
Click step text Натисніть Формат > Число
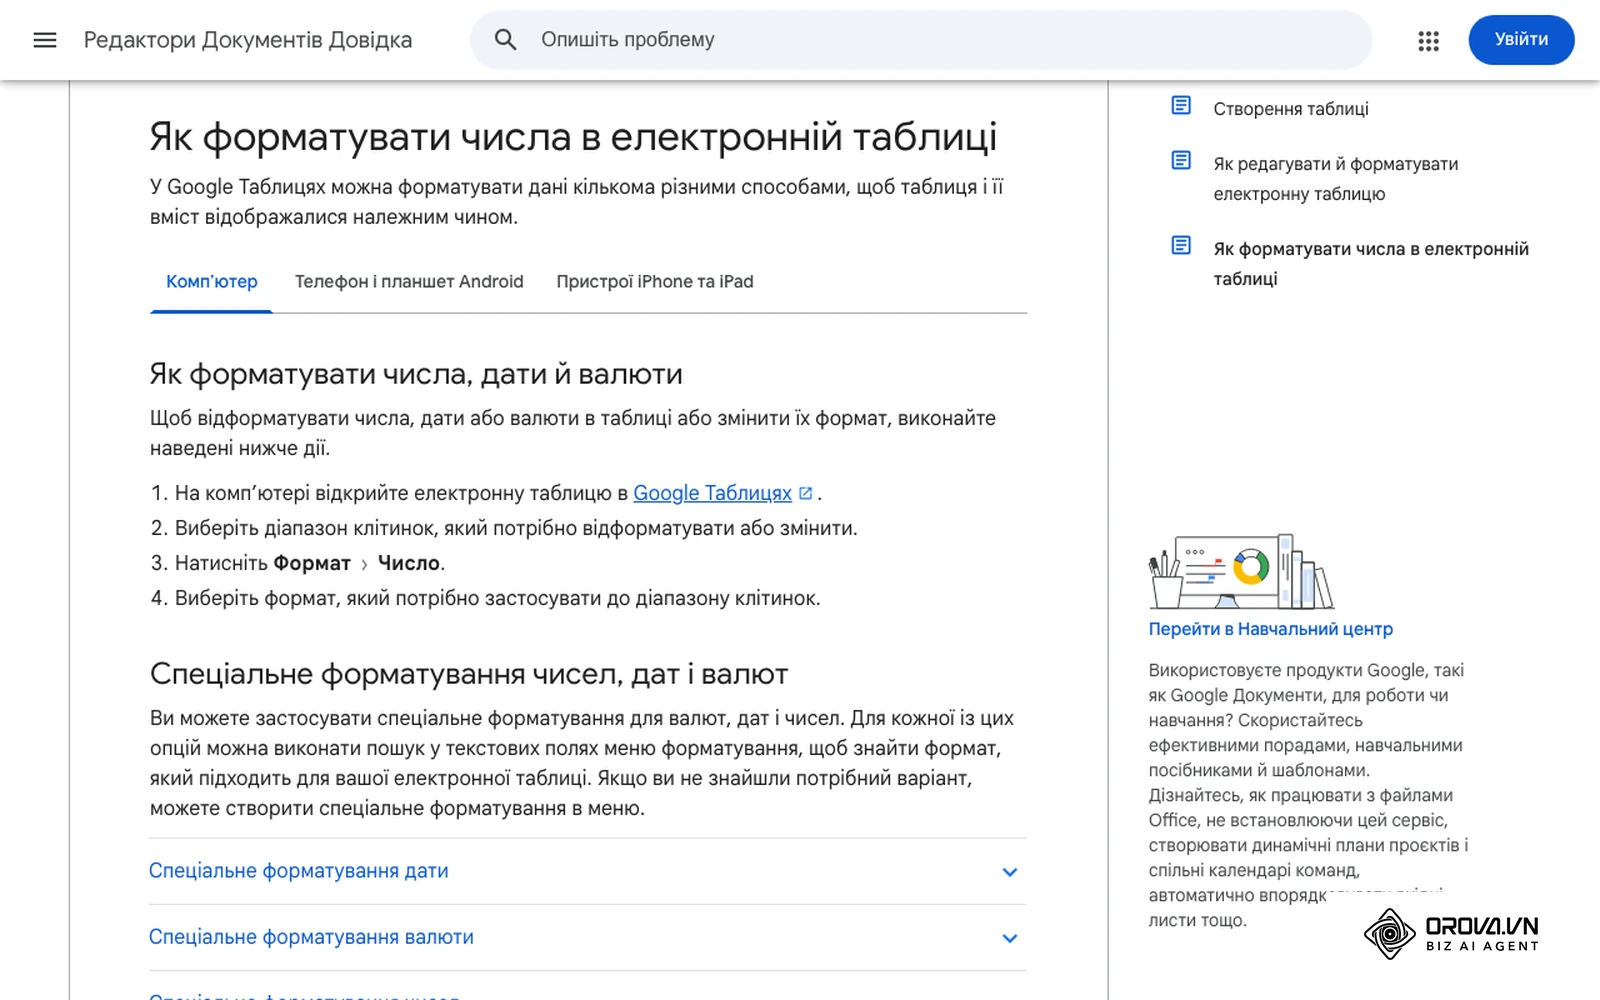coord(310,563)
